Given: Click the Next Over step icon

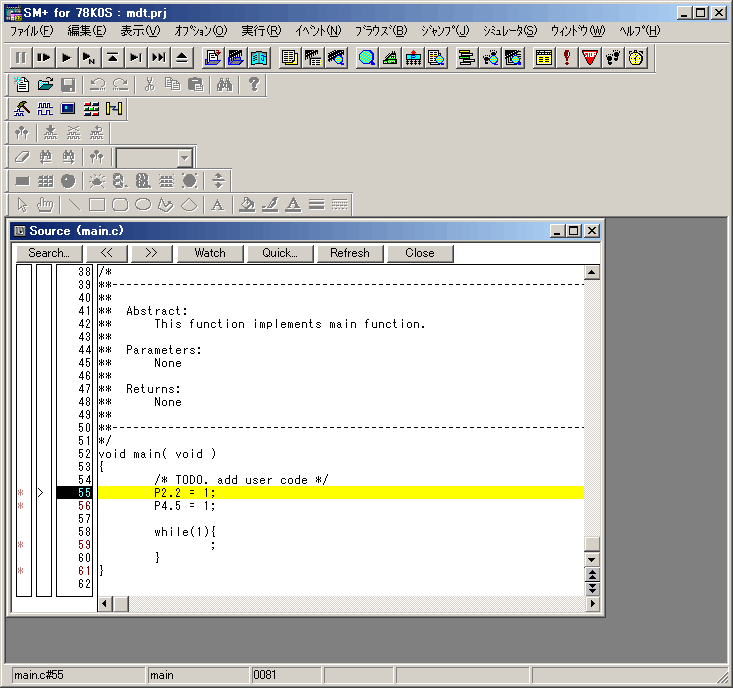Looking at the screenshot, I should coord(158,58).
